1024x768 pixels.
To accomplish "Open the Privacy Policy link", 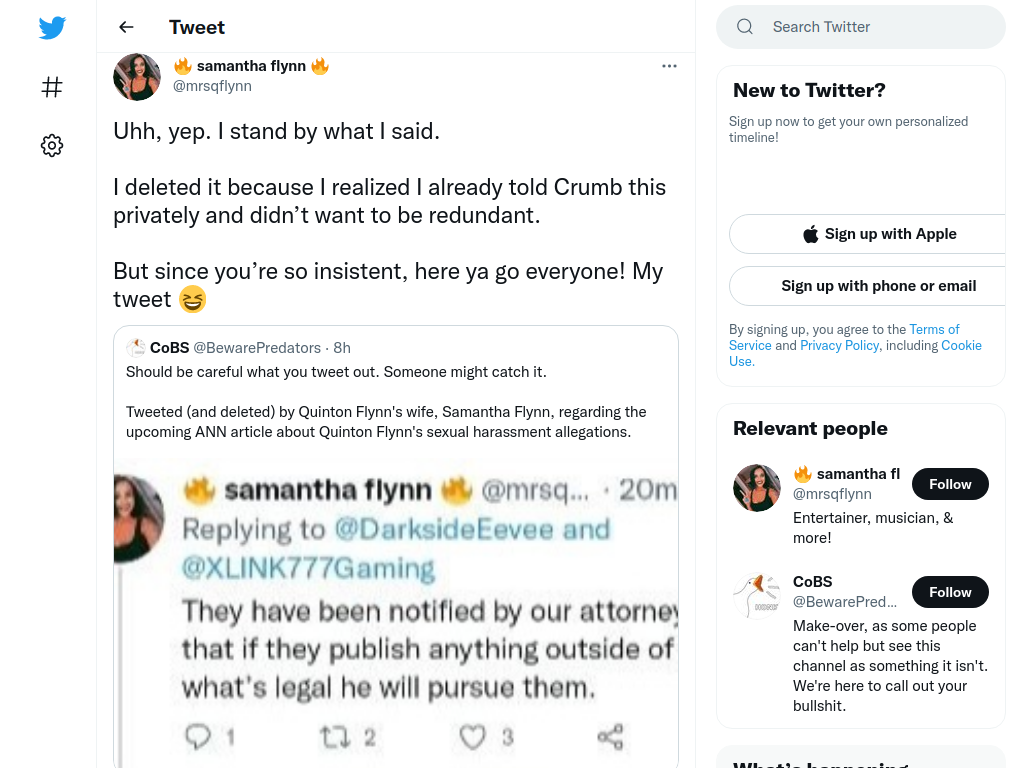I will point(839,345).
